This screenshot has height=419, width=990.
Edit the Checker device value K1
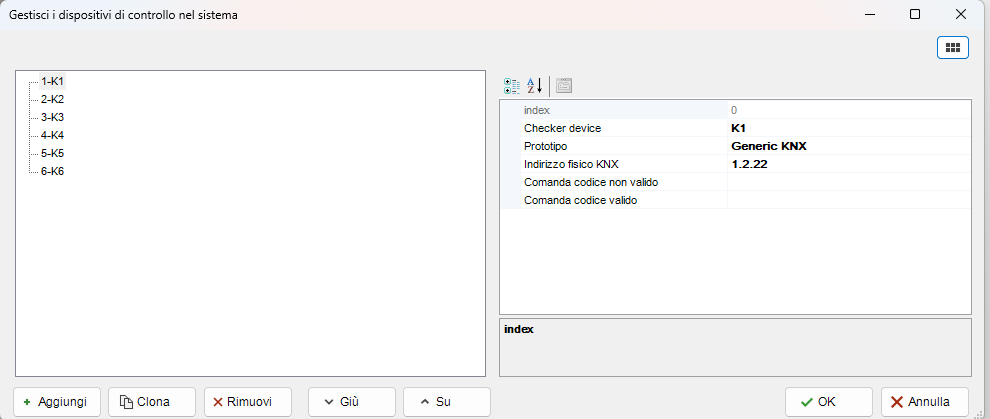[848, 128]
